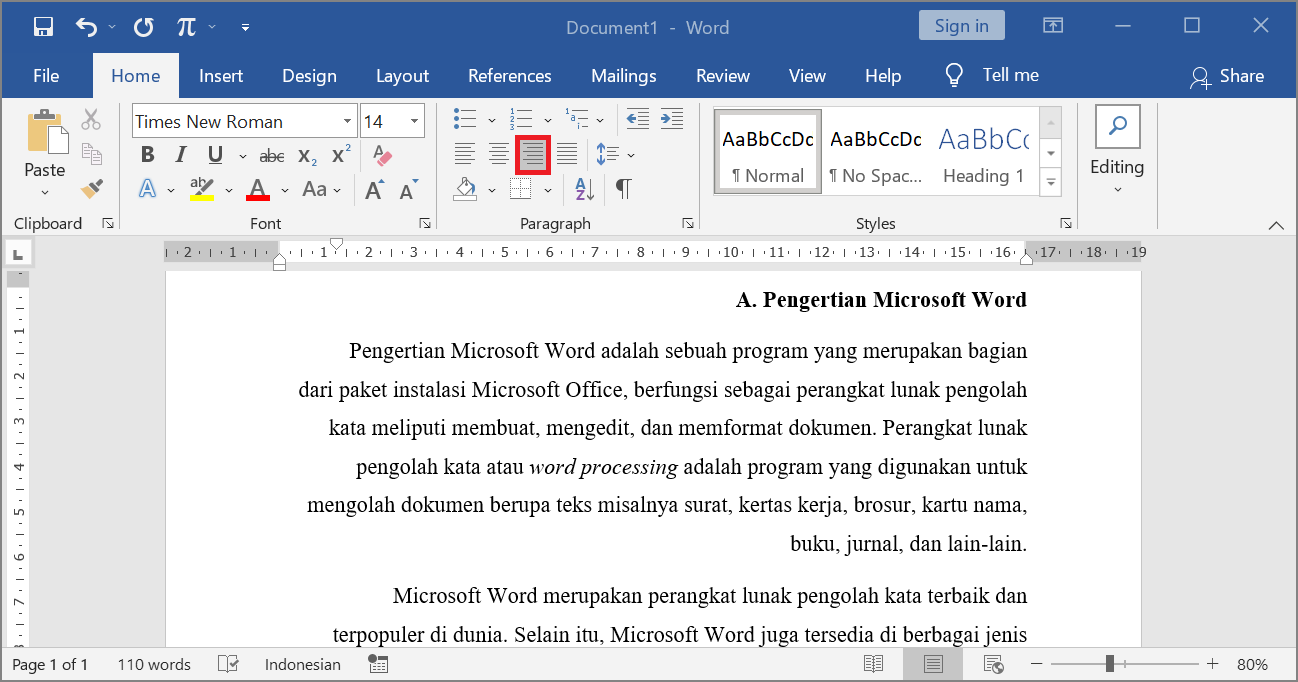Undo the last action
The image size is (1298, 682).
pos(87,27)
